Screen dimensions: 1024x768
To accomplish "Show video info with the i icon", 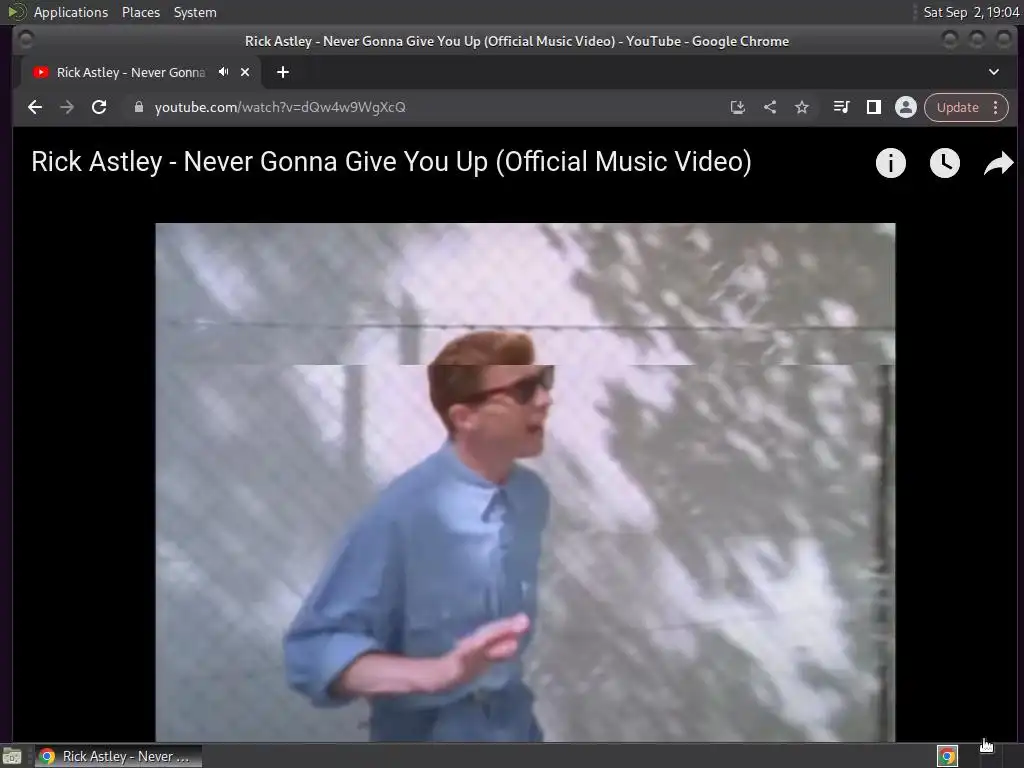I will [x=891, y=163].
